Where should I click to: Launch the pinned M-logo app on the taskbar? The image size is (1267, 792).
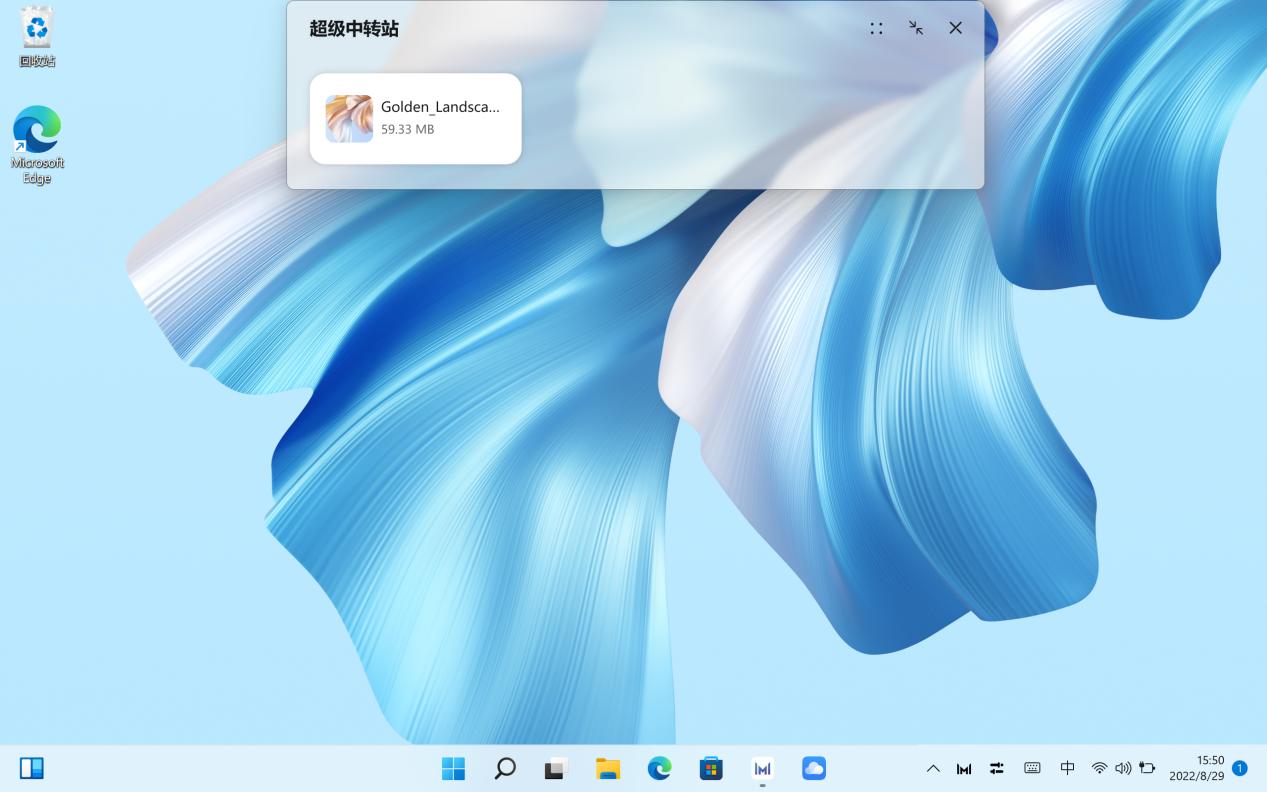click(762, 768)
